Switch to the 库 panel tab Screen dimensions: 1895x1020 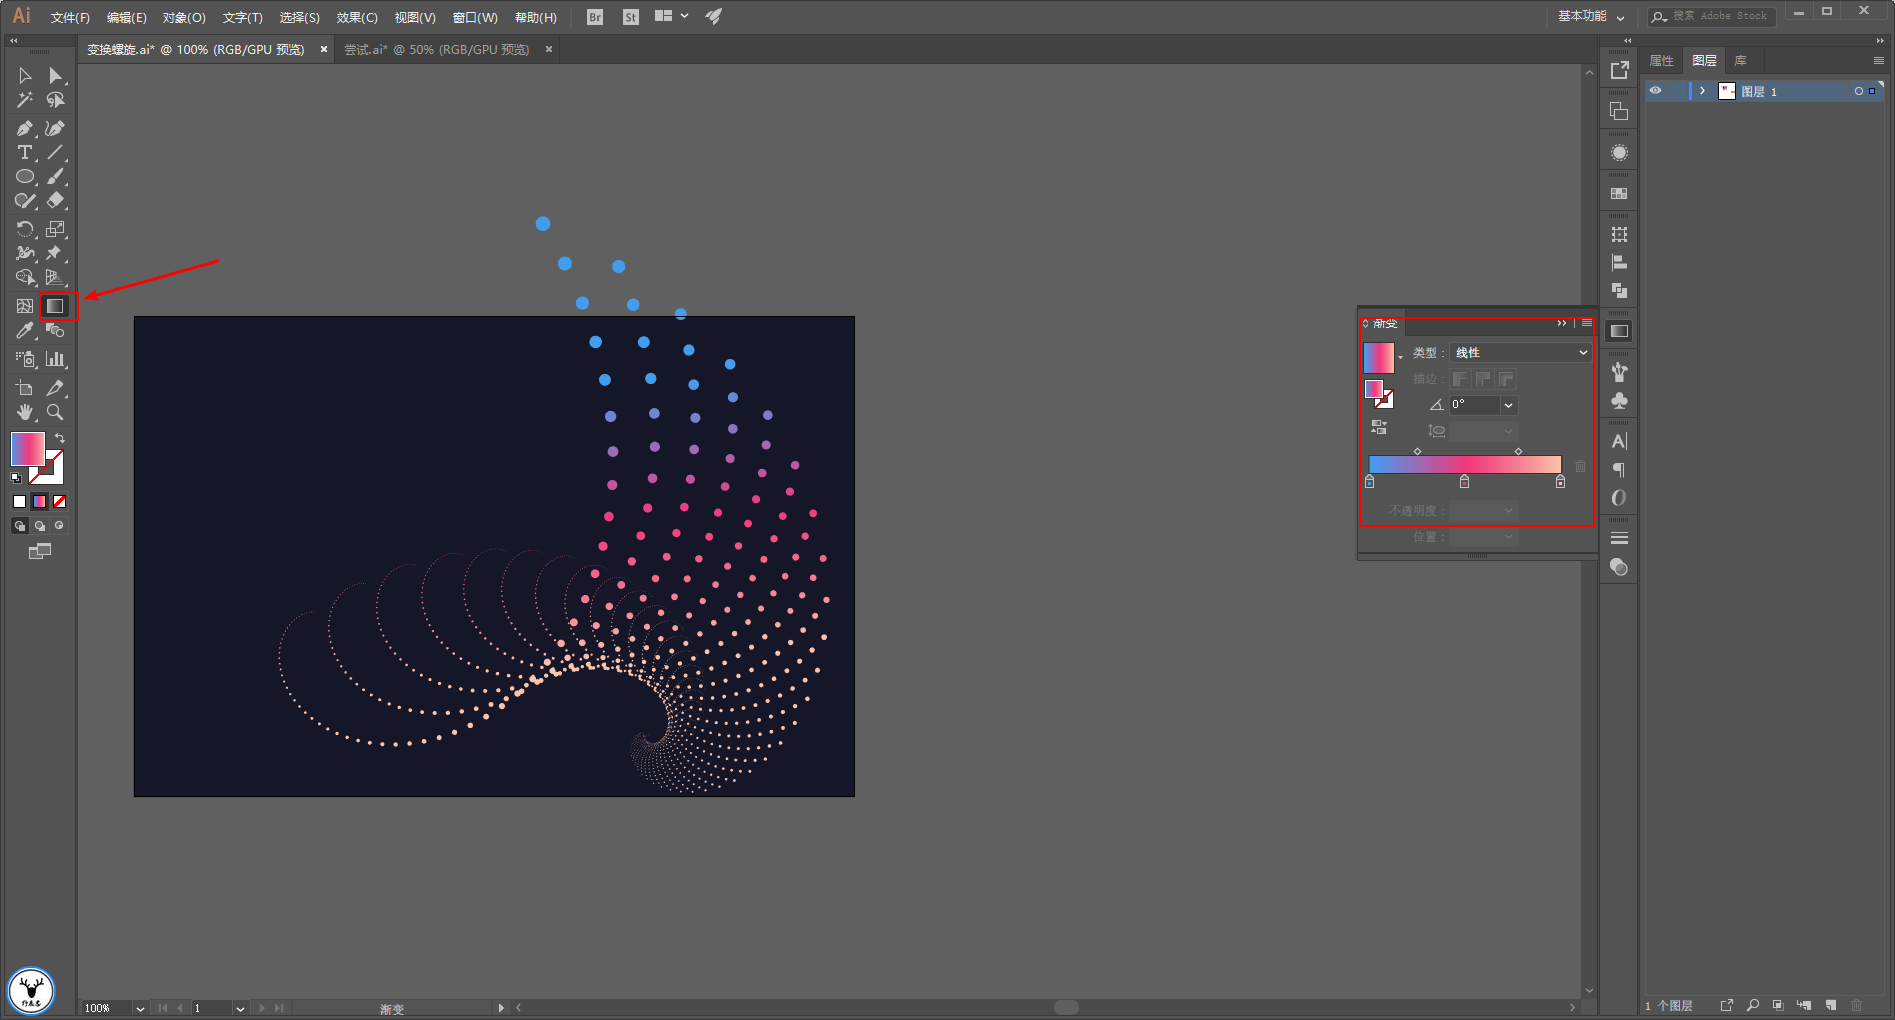click(1740, 61)
